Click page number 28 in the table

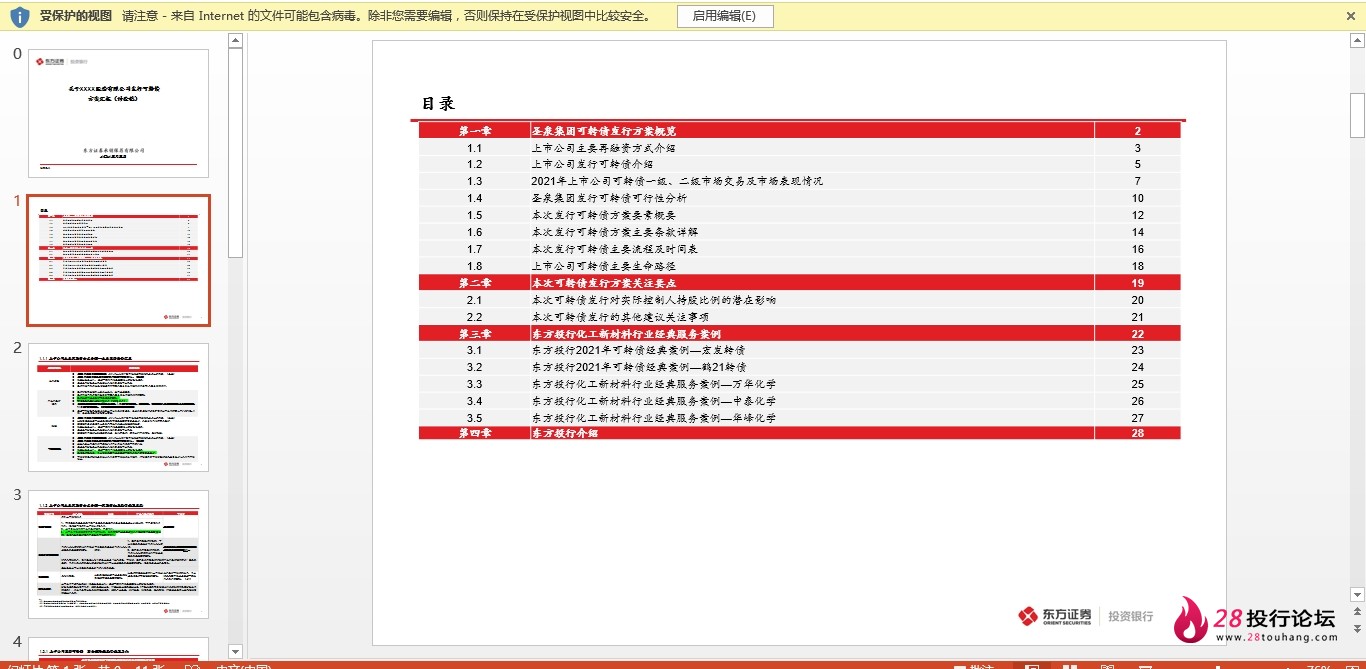(x=1138, y=433)
